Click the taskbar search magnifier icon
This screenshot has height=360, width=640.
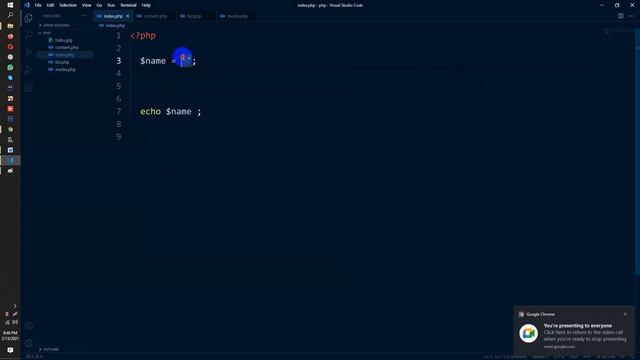(10, 15)
